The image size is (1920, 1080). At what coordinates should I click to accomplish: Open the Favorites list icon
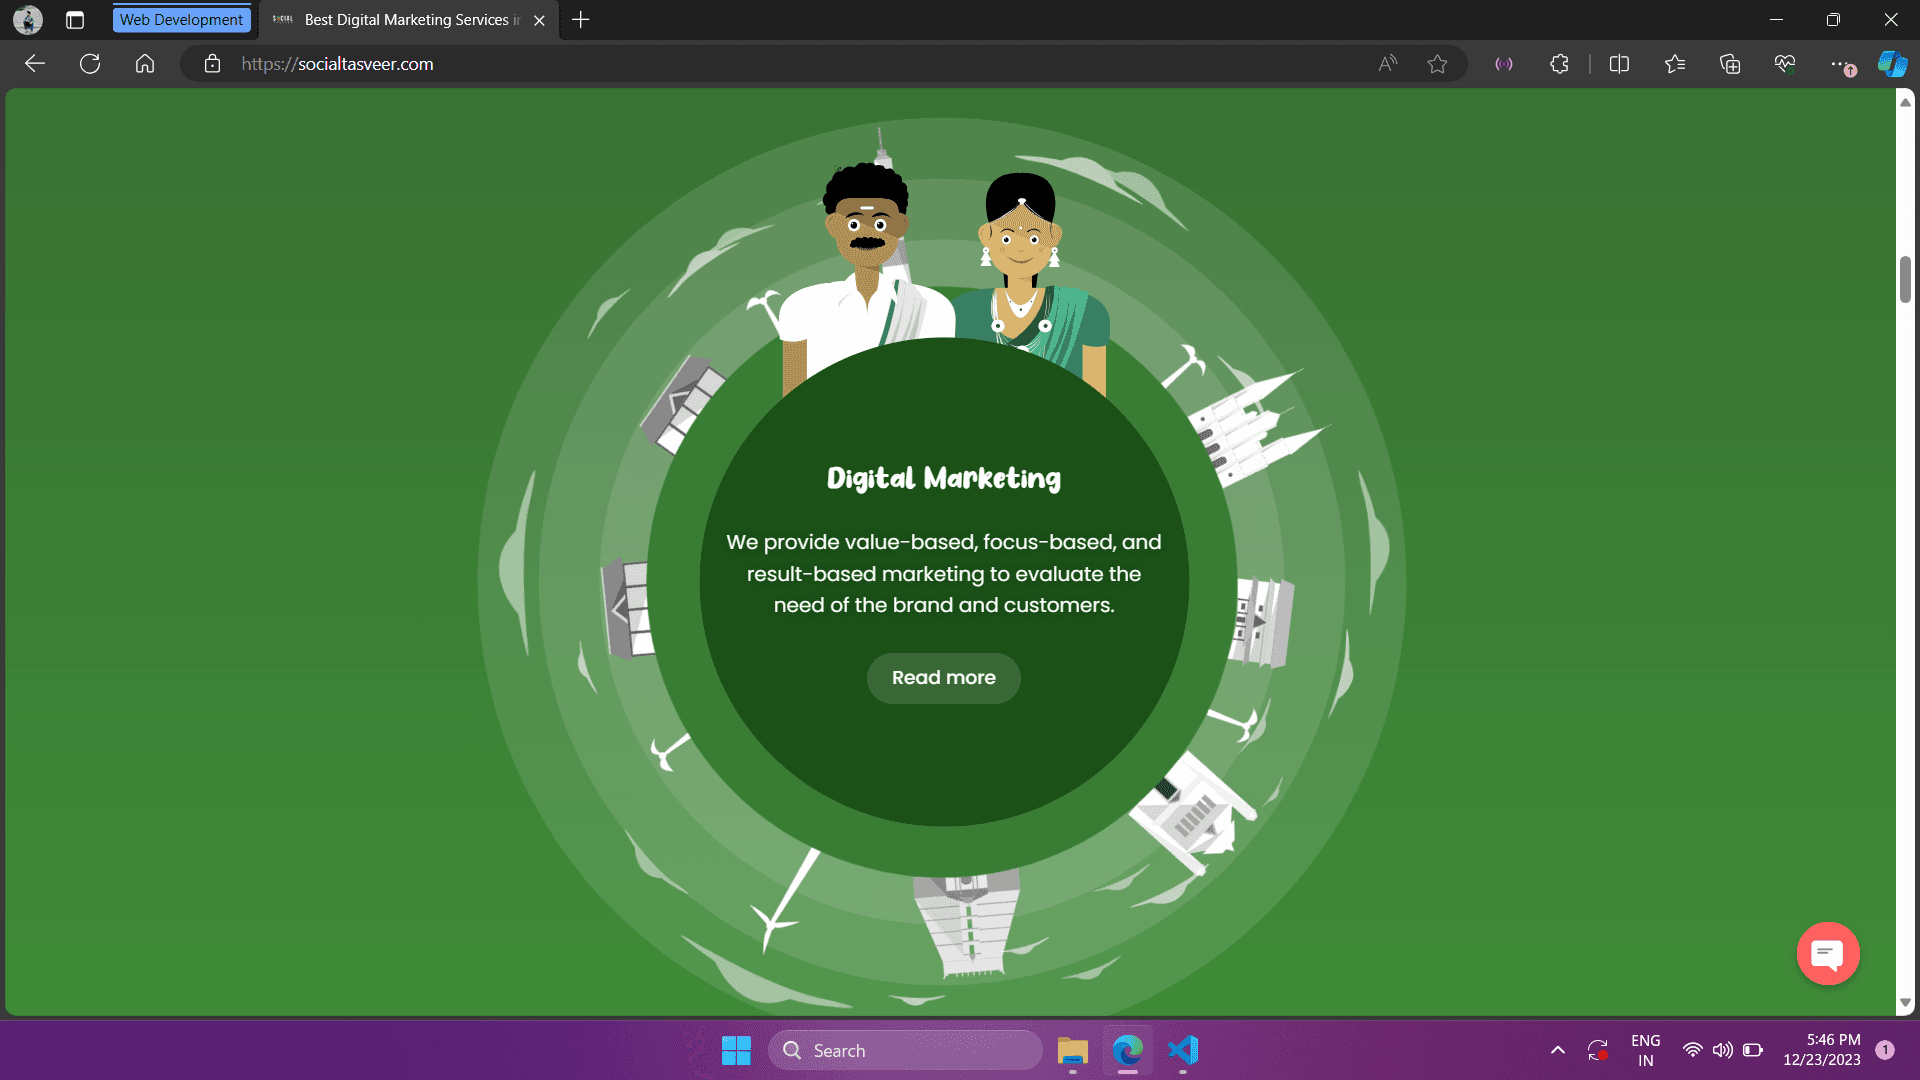pos(1675,64)
